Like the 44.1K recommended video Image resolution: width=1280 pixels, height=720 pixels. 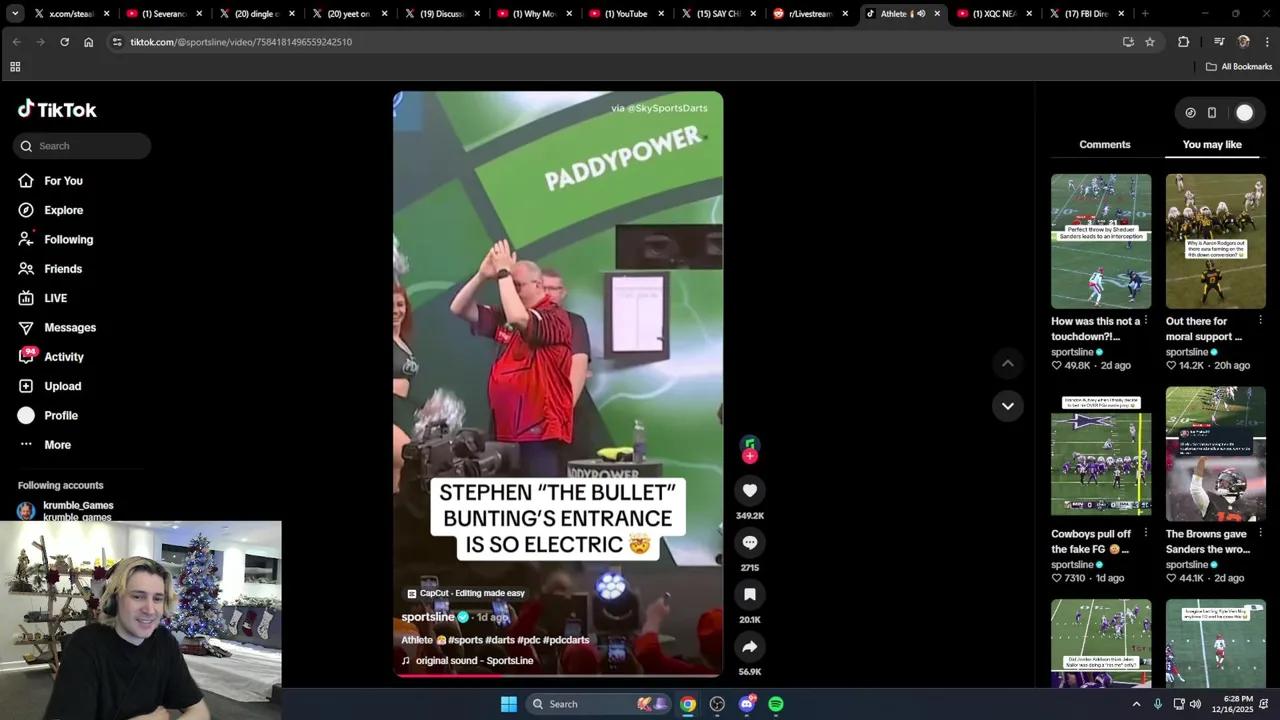point(1171,578)
